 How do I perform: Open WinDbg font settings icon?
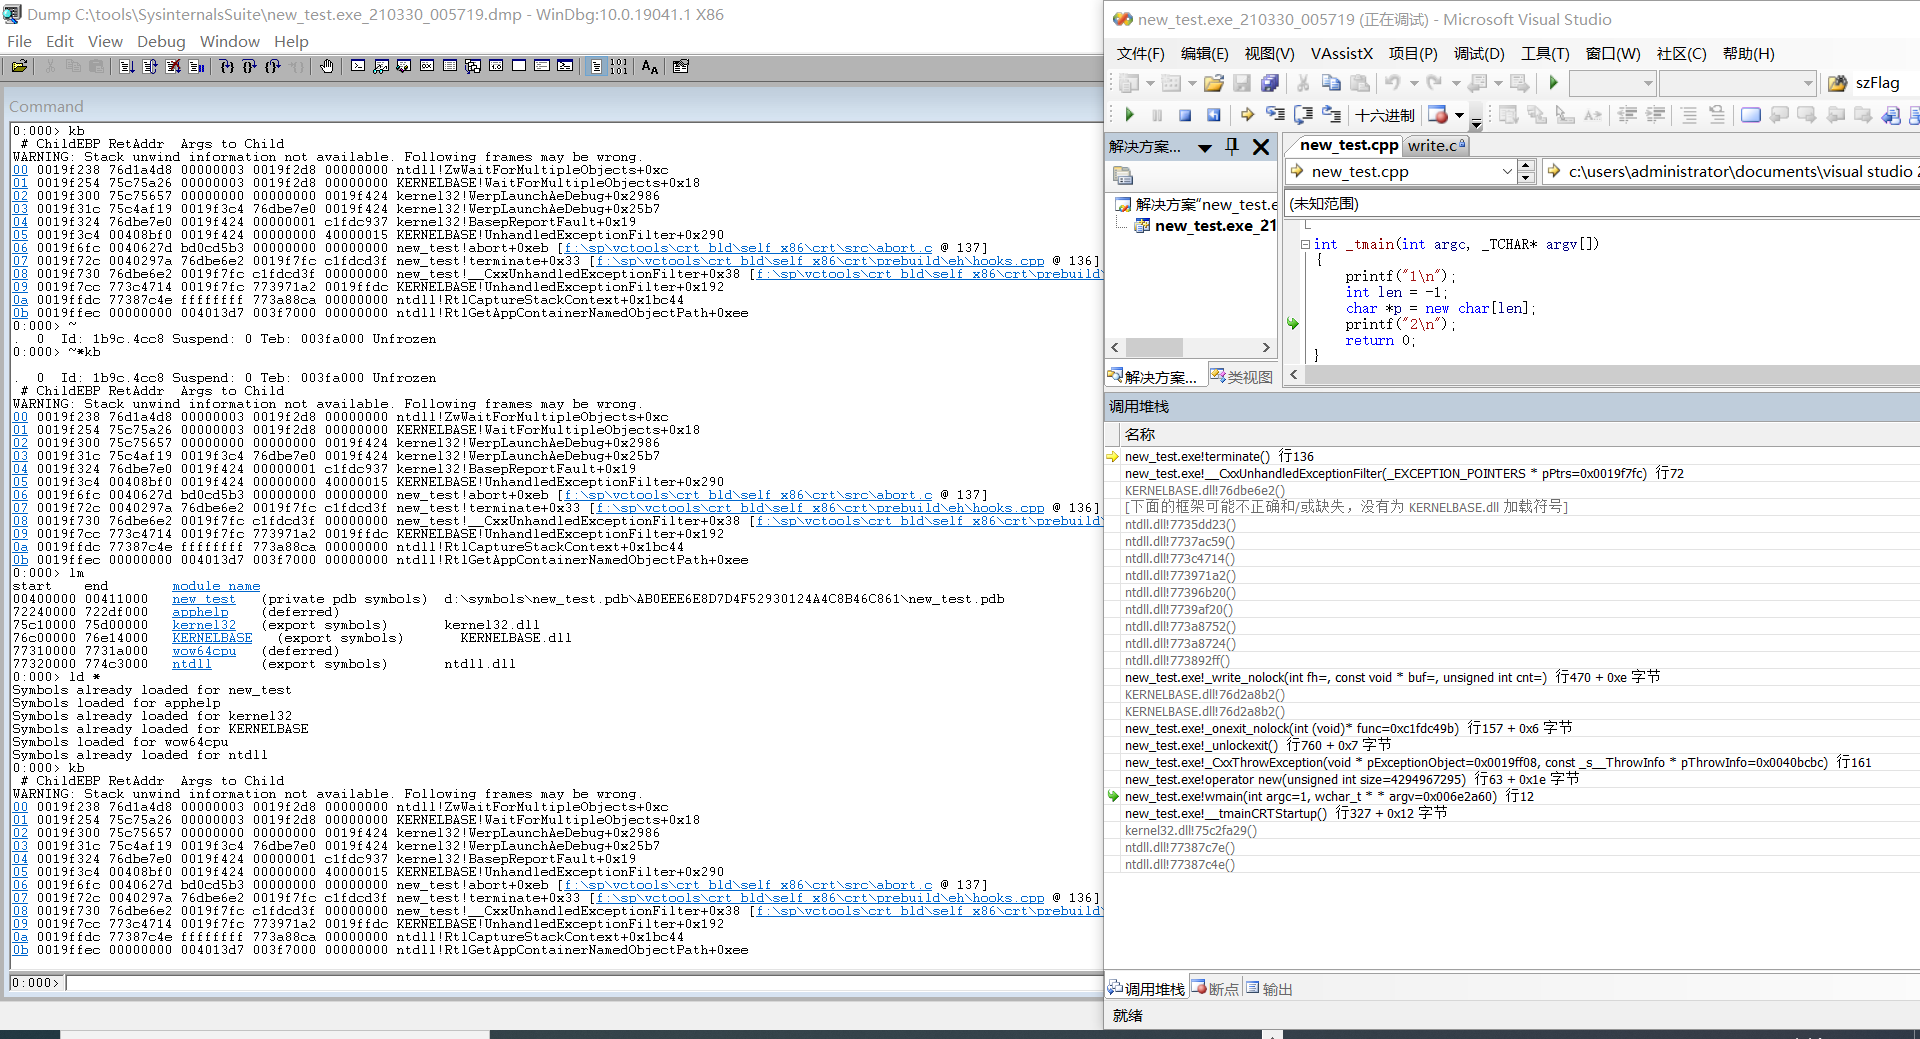[x=650, y=67]
